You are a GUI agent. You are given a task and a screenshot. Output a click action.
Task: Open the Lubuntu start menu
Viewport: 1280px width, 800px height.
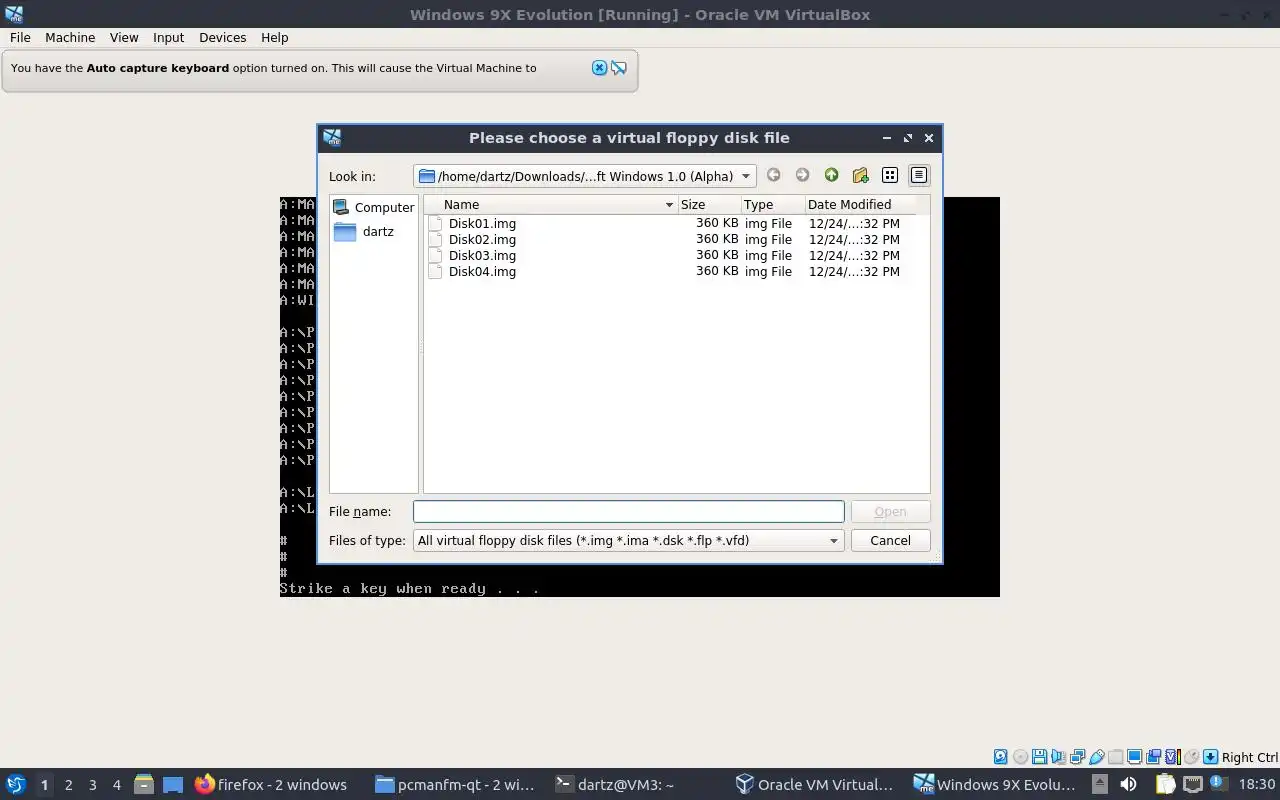15,784
